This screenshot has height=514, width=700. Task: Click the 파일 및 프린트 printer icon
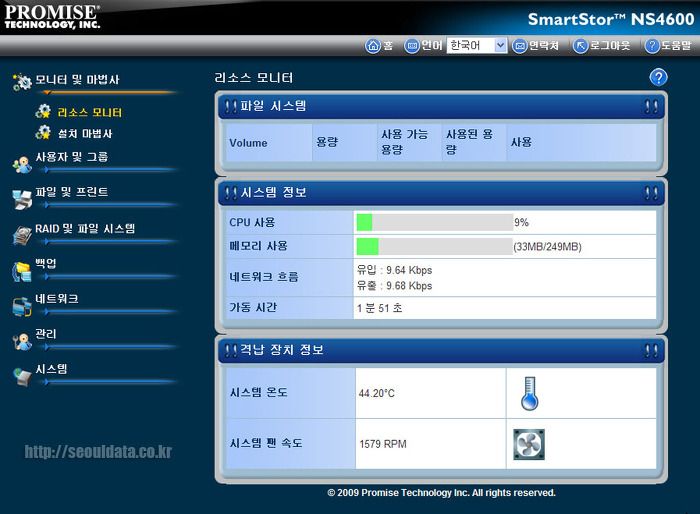22,200
